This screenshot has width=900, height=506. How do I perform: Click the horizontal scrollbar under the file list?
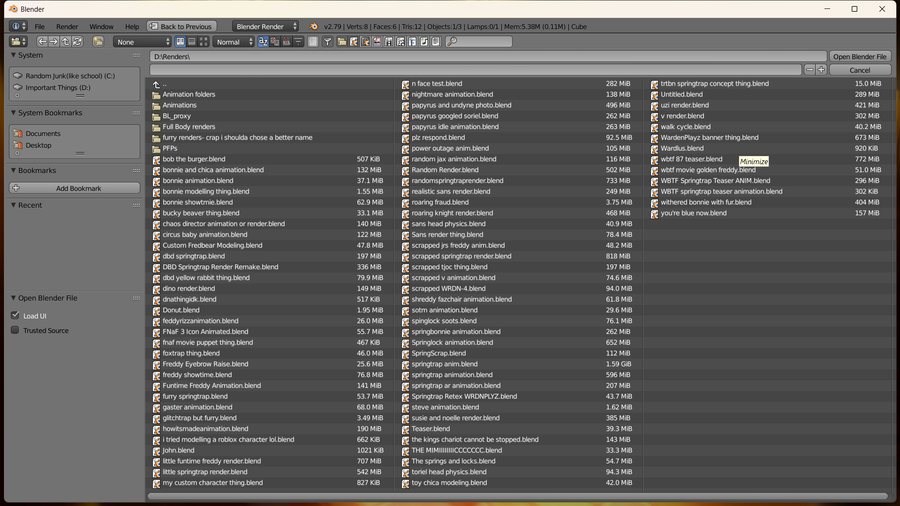[518, 496]
